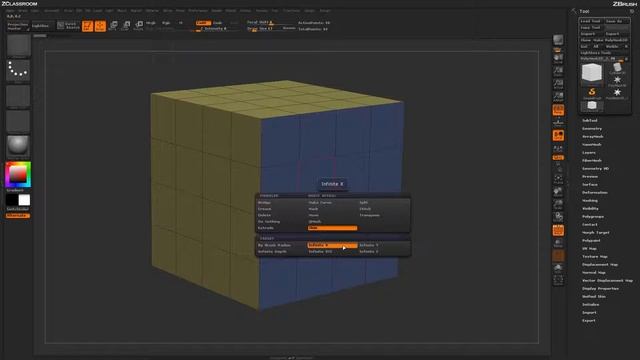The image size is (640, 360).
Task: Launch Projection Master from the top shelf
Action: (18, 26)
